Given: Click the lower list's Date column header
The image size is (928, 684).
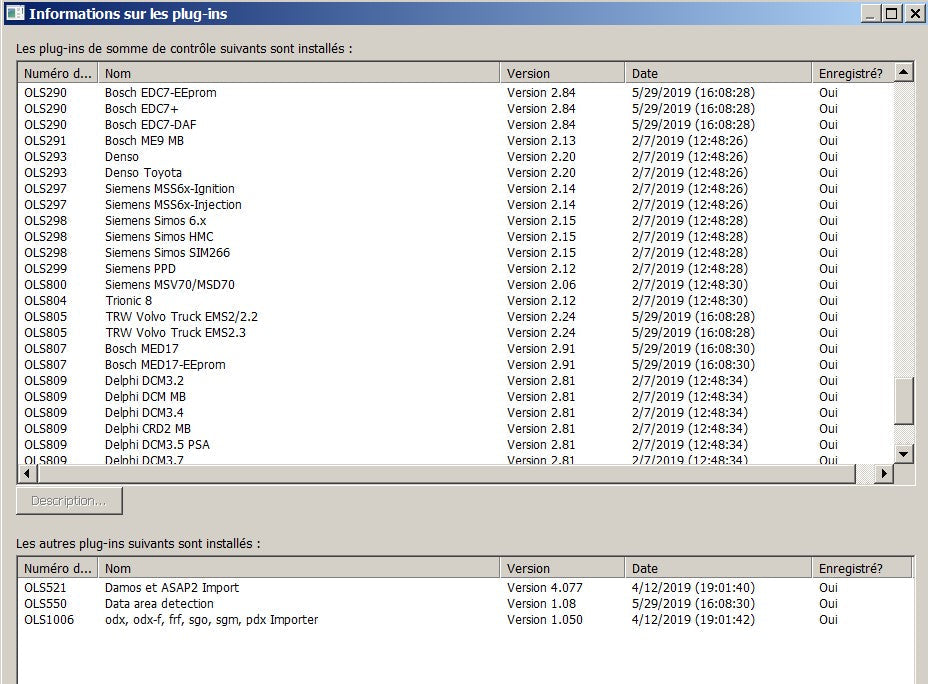Looking at the screenshot, I should (718, 568).
